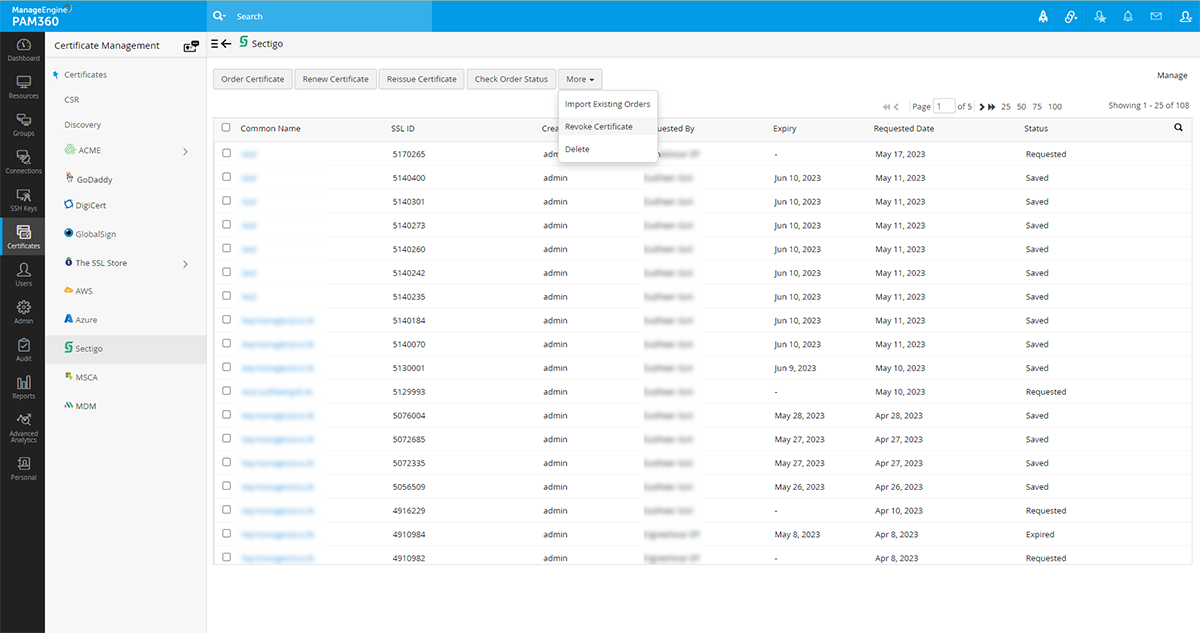Go to the Audit section icon
The height and width of the screenshot is (633, 1200).
coord(23,350)
